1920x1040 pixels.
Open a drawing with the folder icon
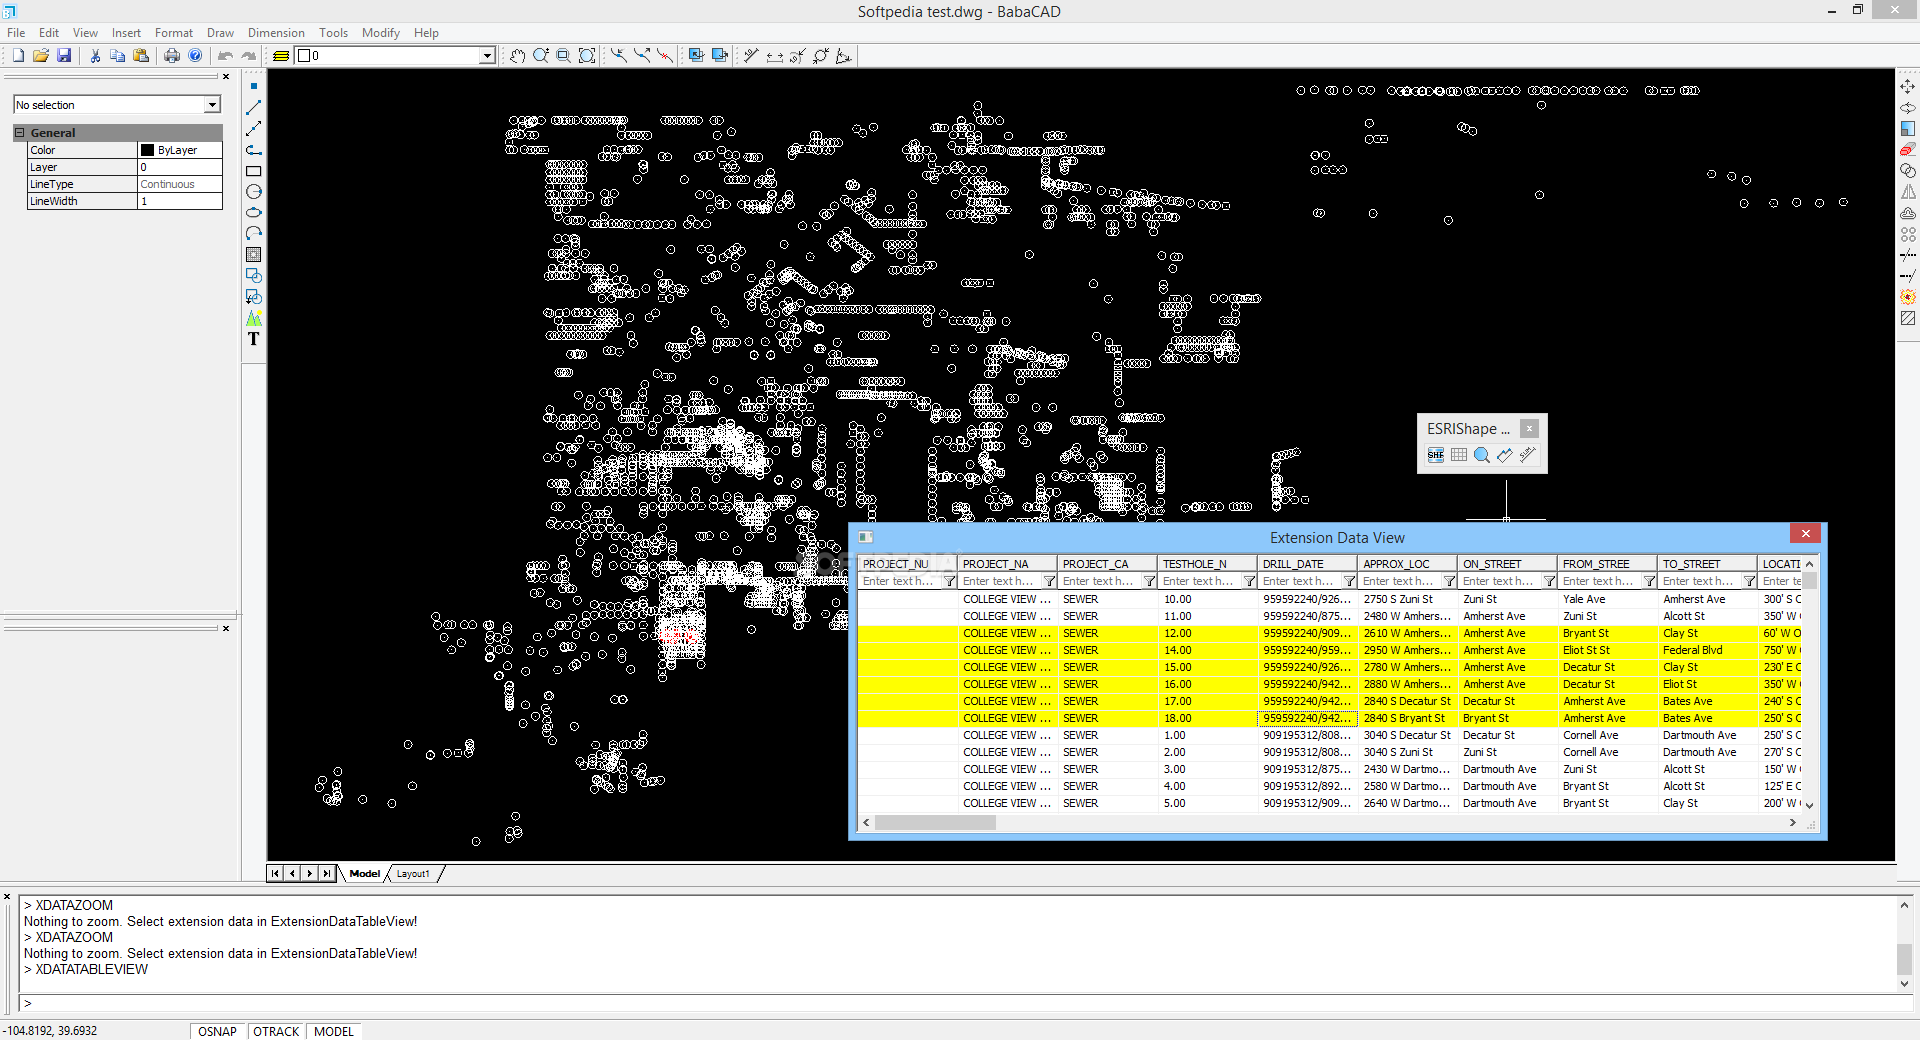tap(41, 56)
